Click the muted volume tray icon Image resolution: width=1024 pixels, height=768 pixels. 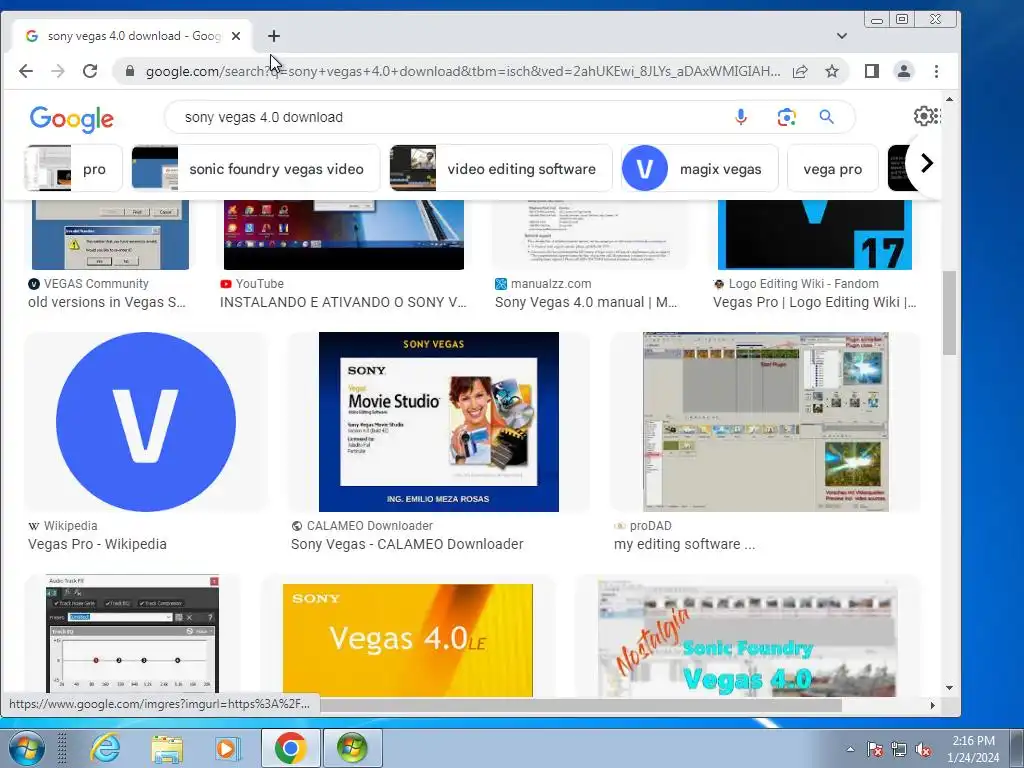(923, 749)
